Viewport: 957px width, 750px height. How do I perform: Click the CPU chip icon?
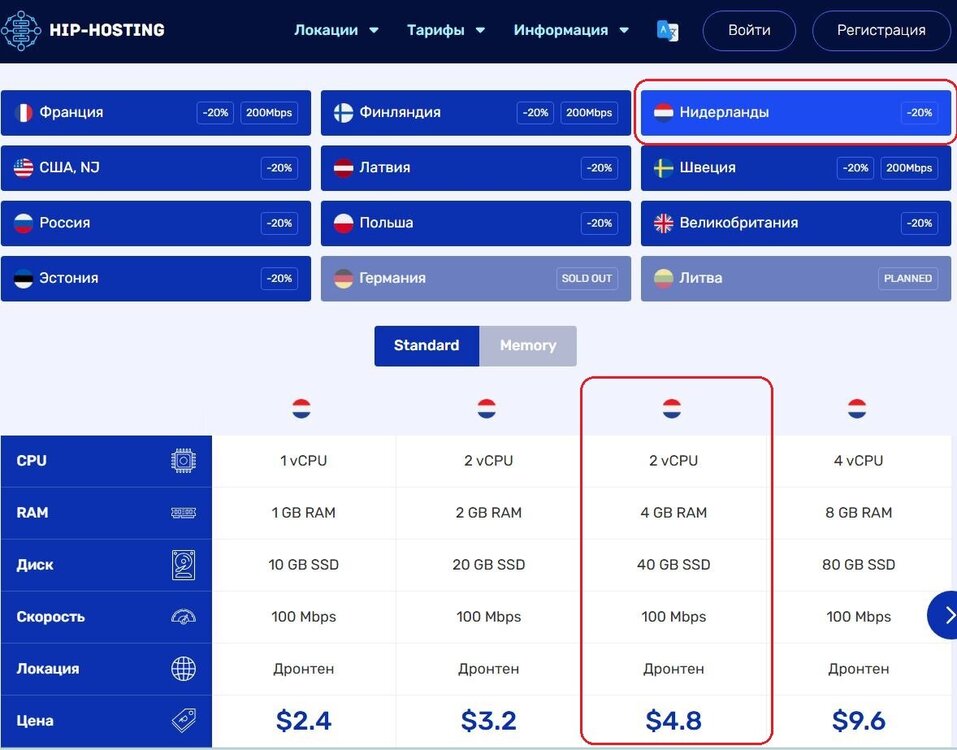click(183, 461)
